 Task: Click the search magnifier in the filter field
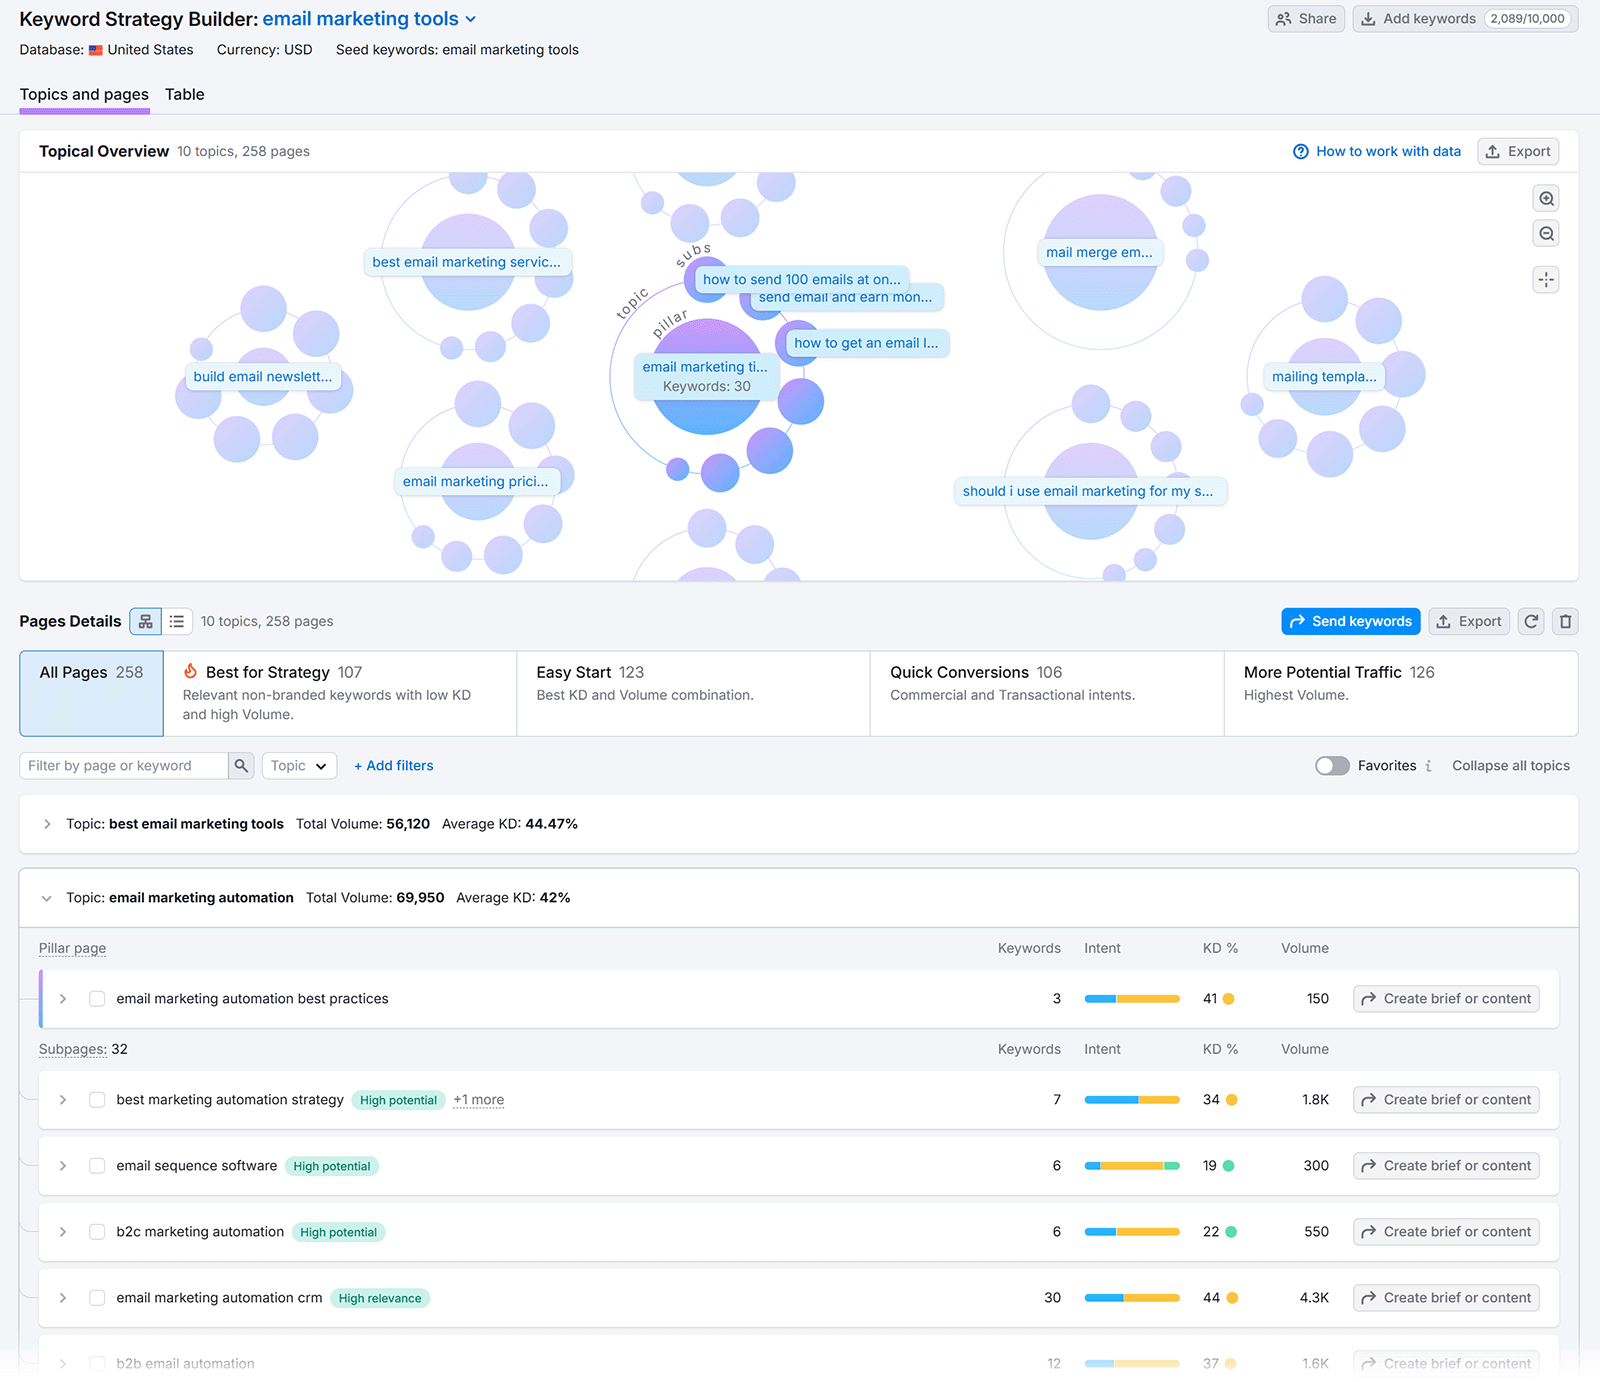pos(241,765)
